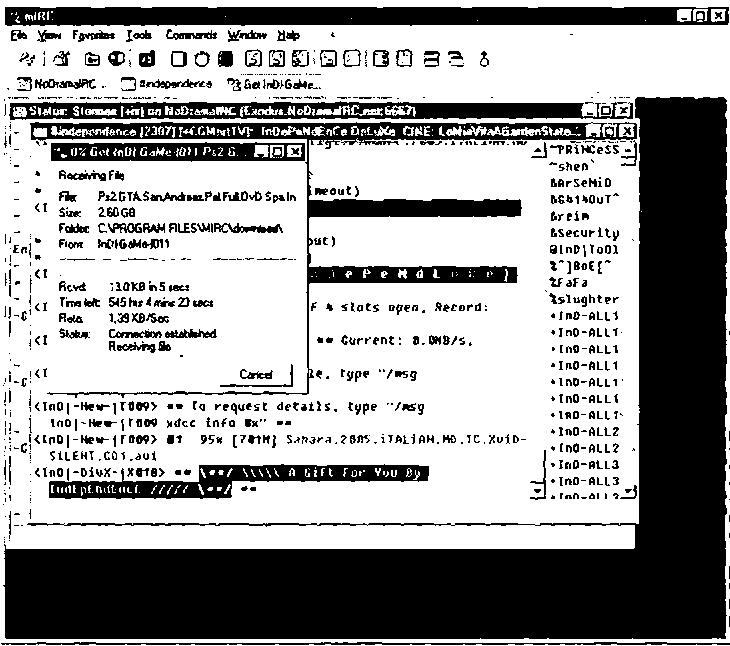
Task: Open the View menu
Action: pyautogui.click(x=49, y=35)
